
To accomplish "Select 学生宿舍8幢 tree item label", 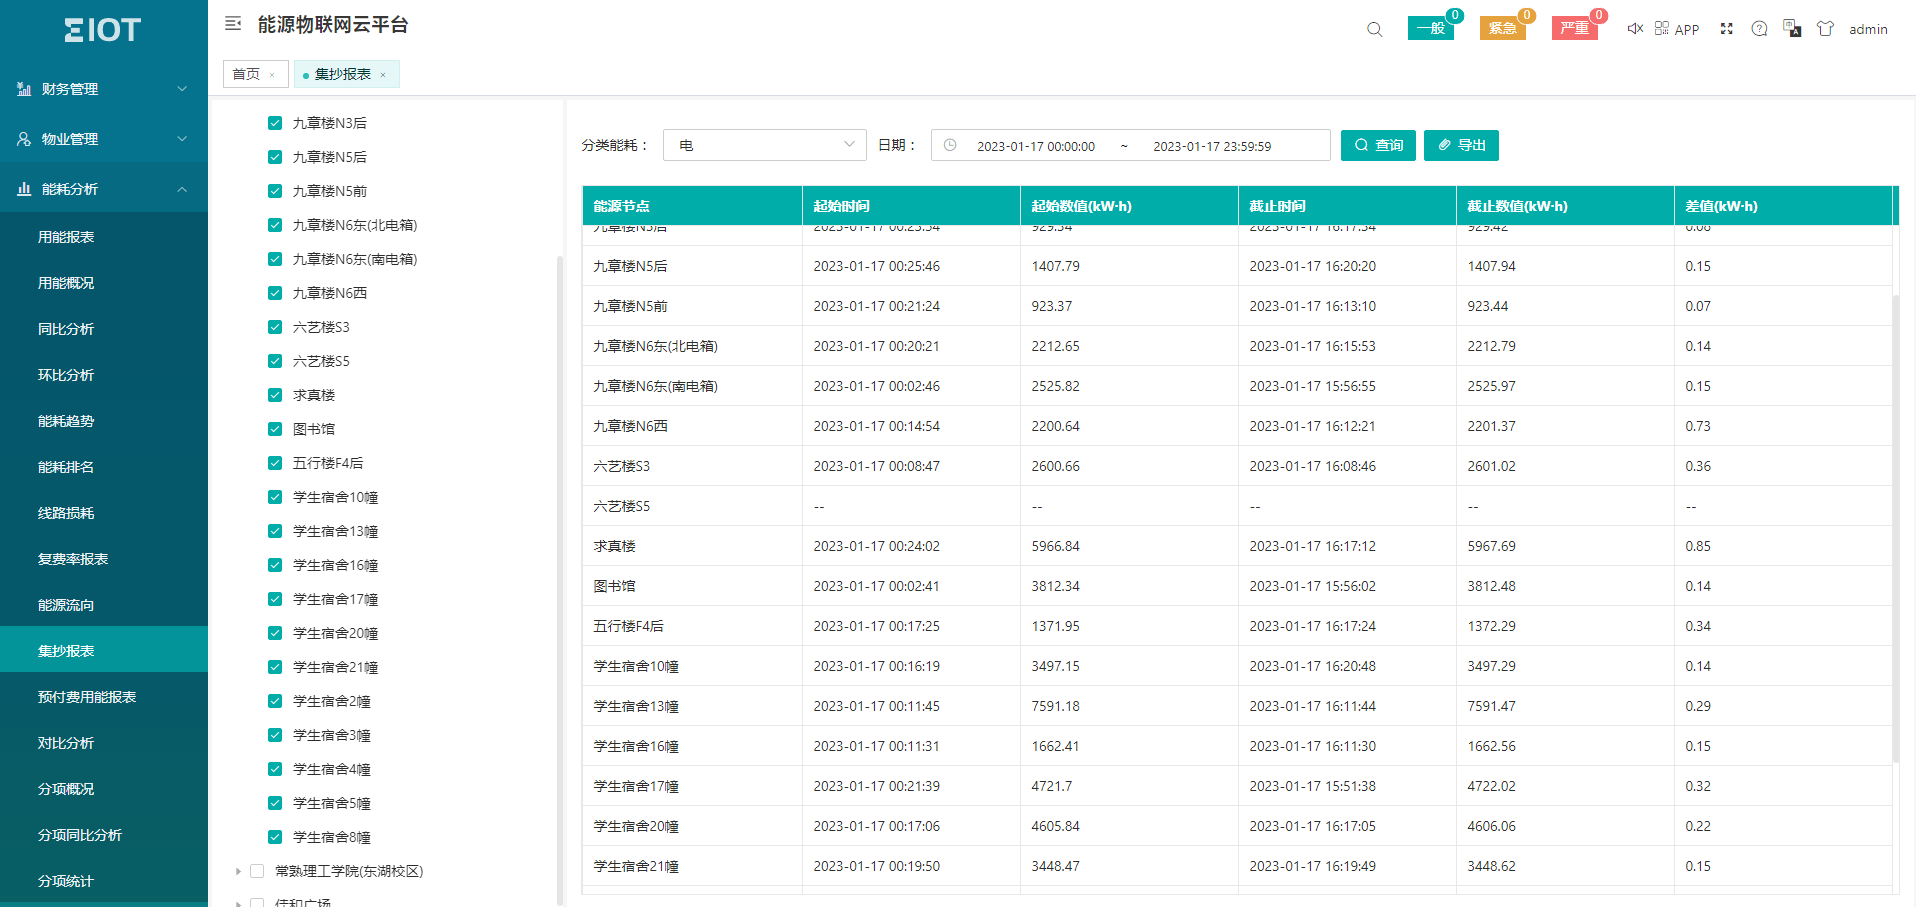I will [x=332, y=837].
